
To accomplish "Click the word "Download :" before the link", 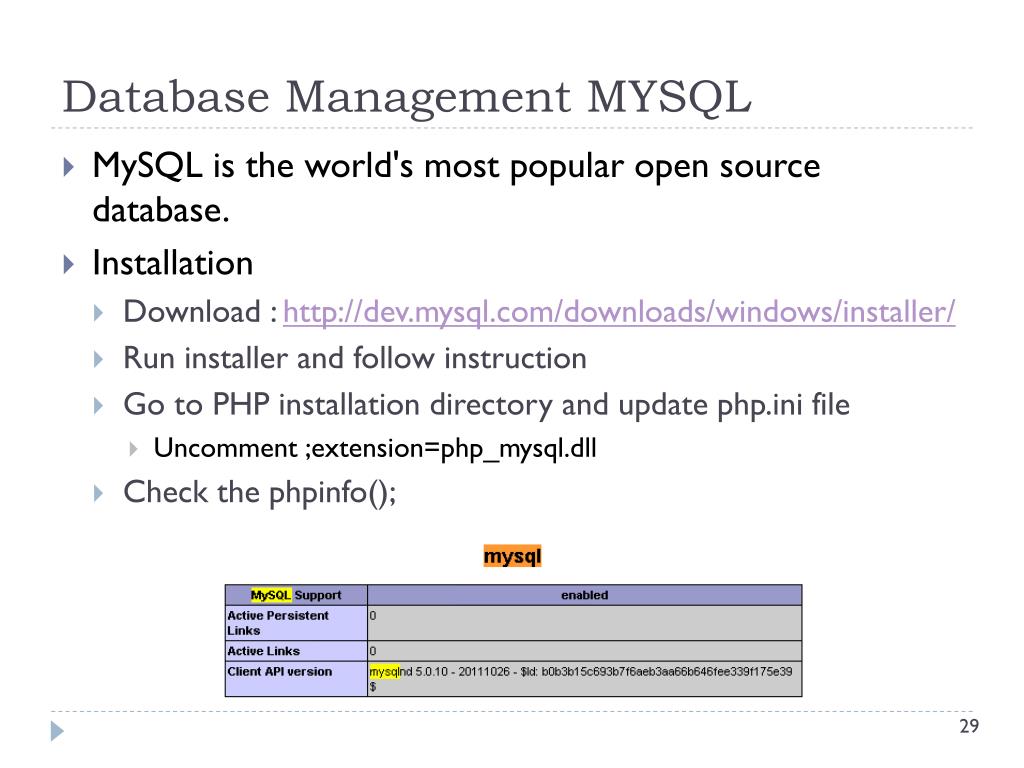I will click(x=200, y=312).
